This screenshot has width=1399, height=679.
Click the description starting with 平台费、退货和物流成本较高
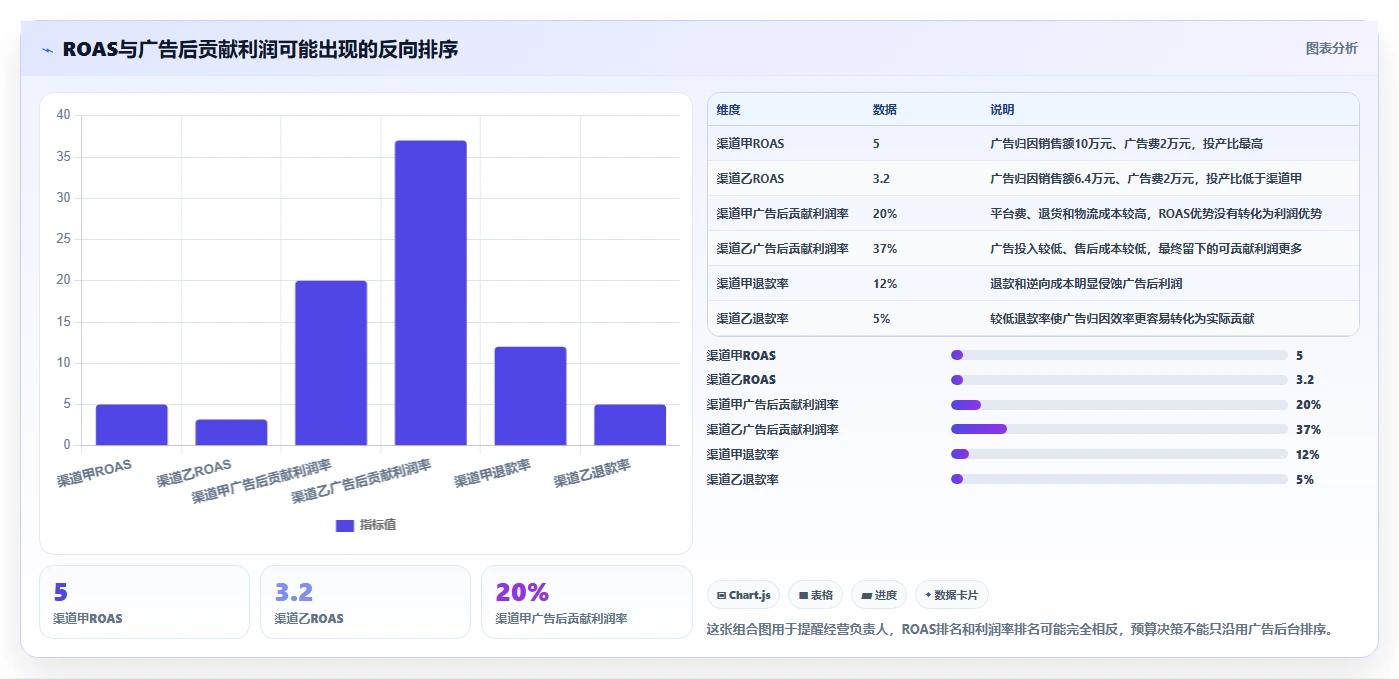click(x=1157, y=214)
